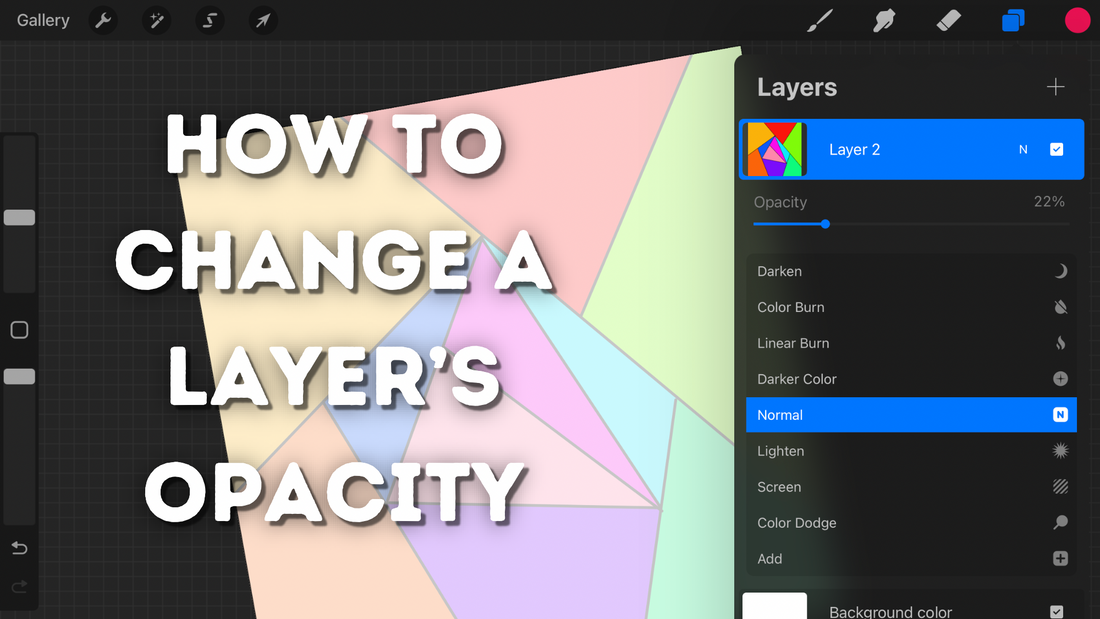Open the red active color picker
Screen dimensions: 1100x619
click(1077, 20)
